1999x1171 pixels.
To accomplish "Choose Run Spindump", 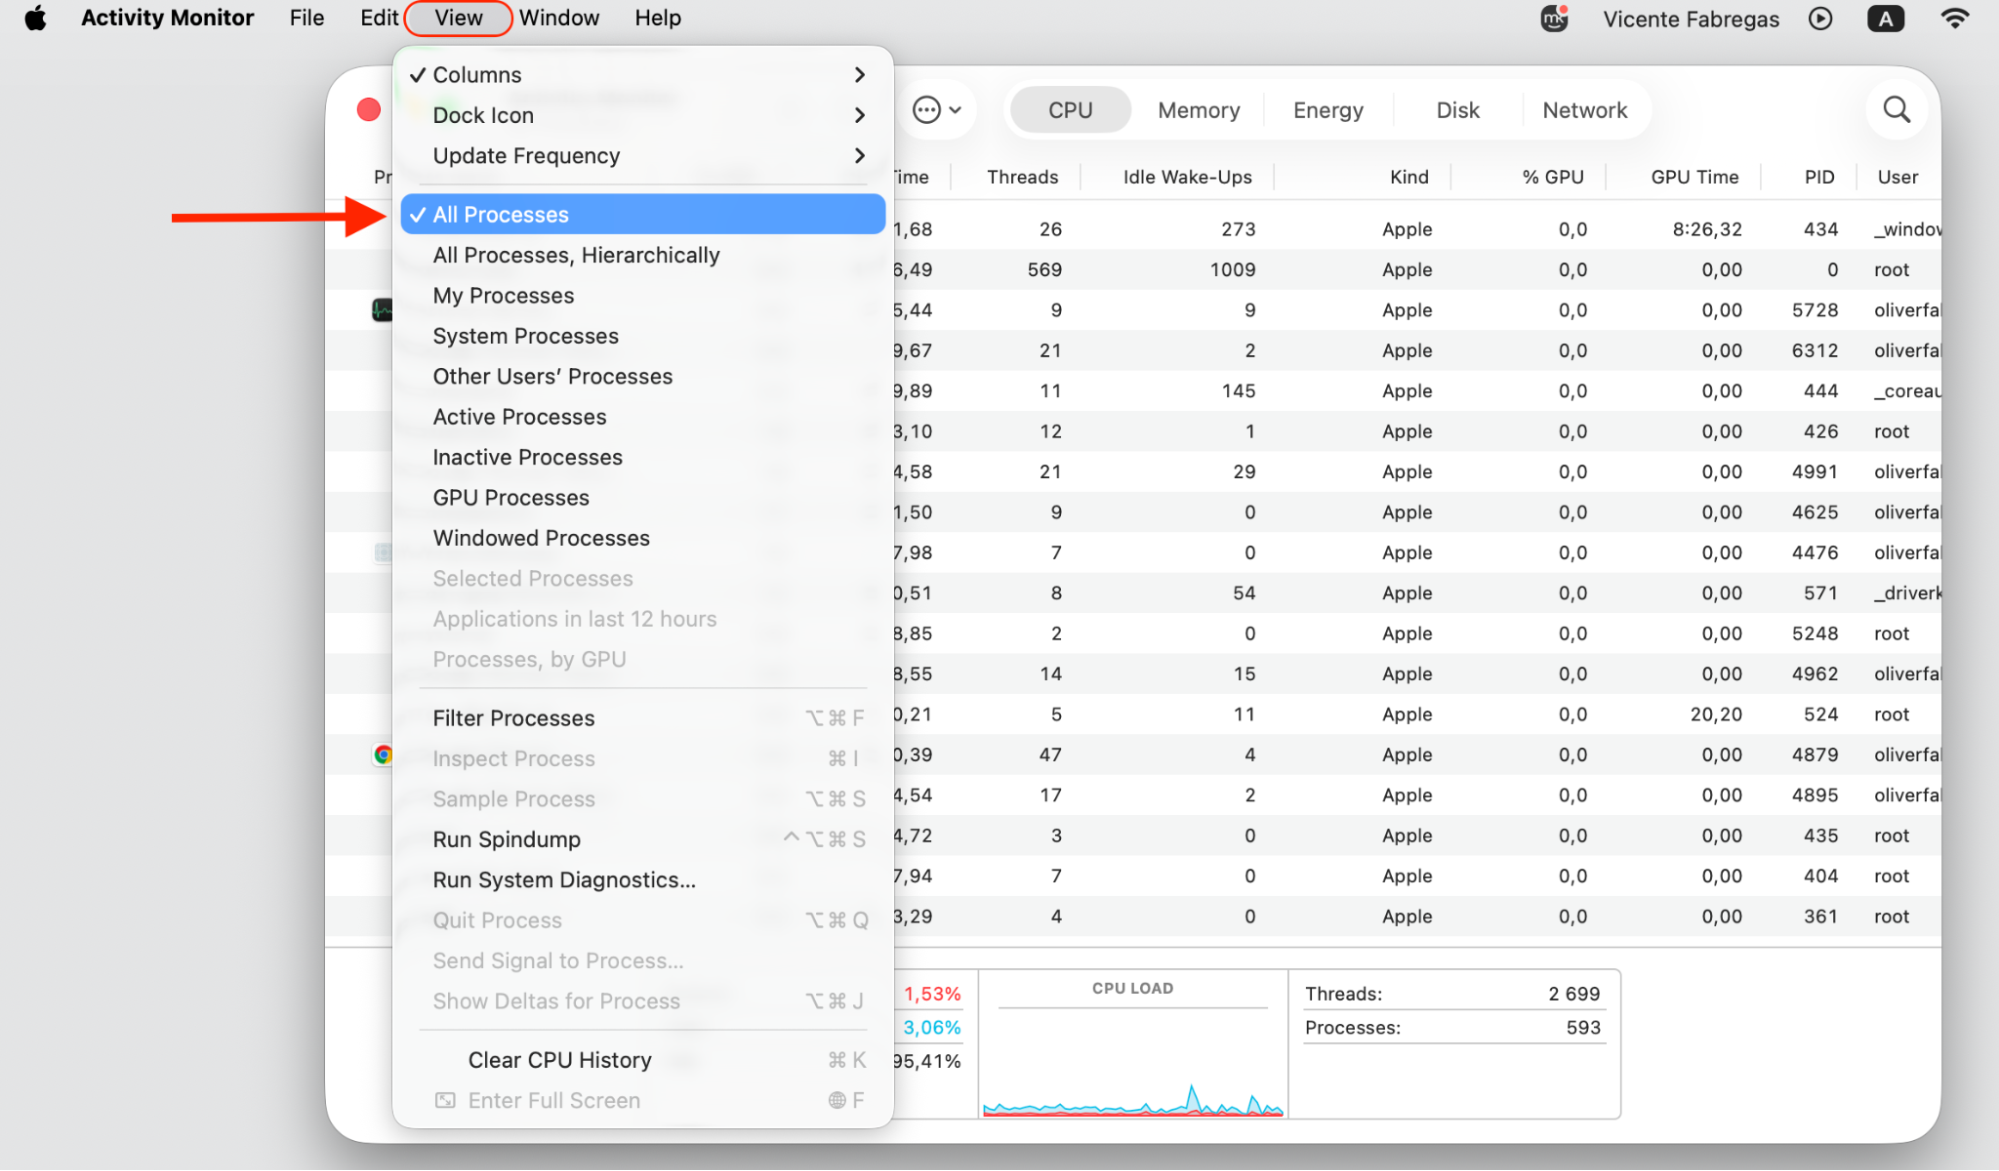I will 643,839.
